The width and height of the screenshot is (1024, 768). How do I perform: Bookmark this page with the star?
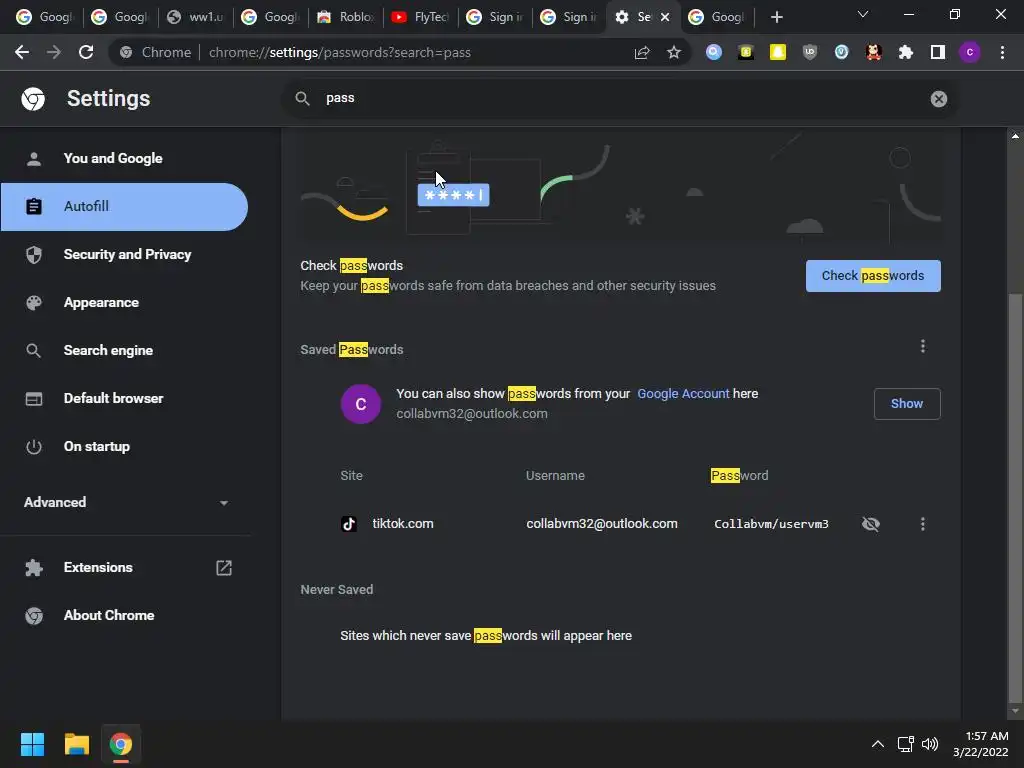673,52
